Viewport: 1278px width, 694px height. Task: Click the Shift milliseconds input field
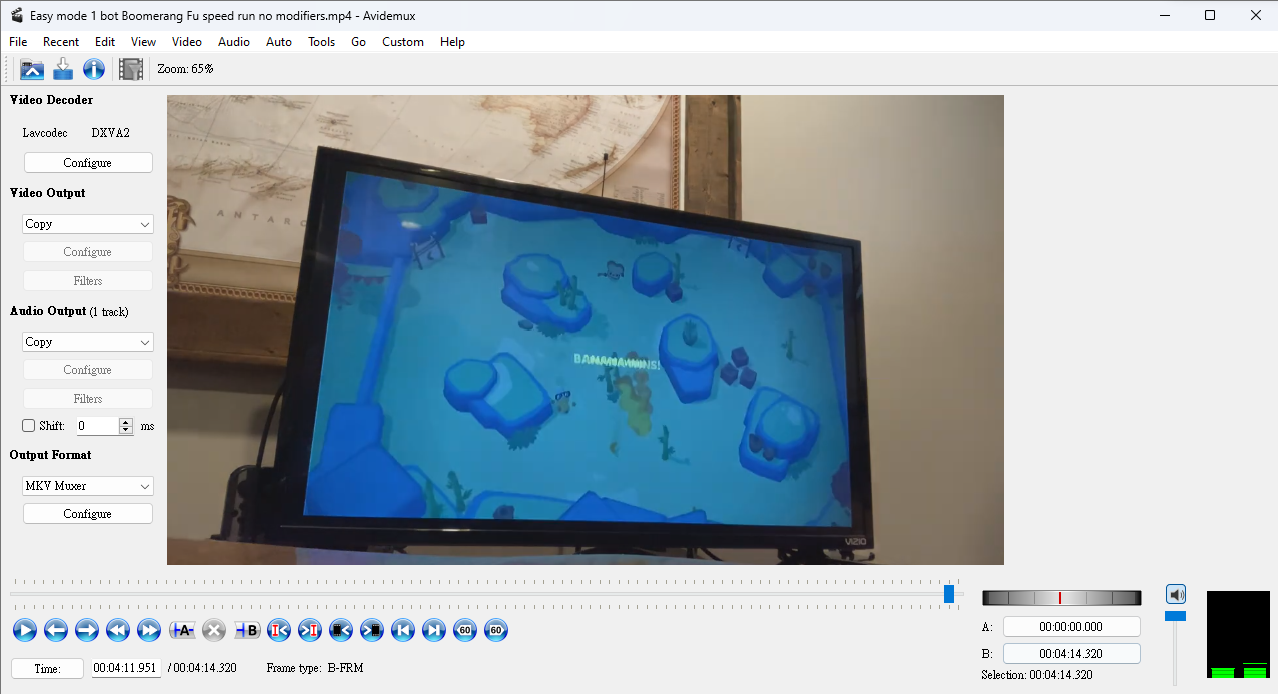click(98, 426)
